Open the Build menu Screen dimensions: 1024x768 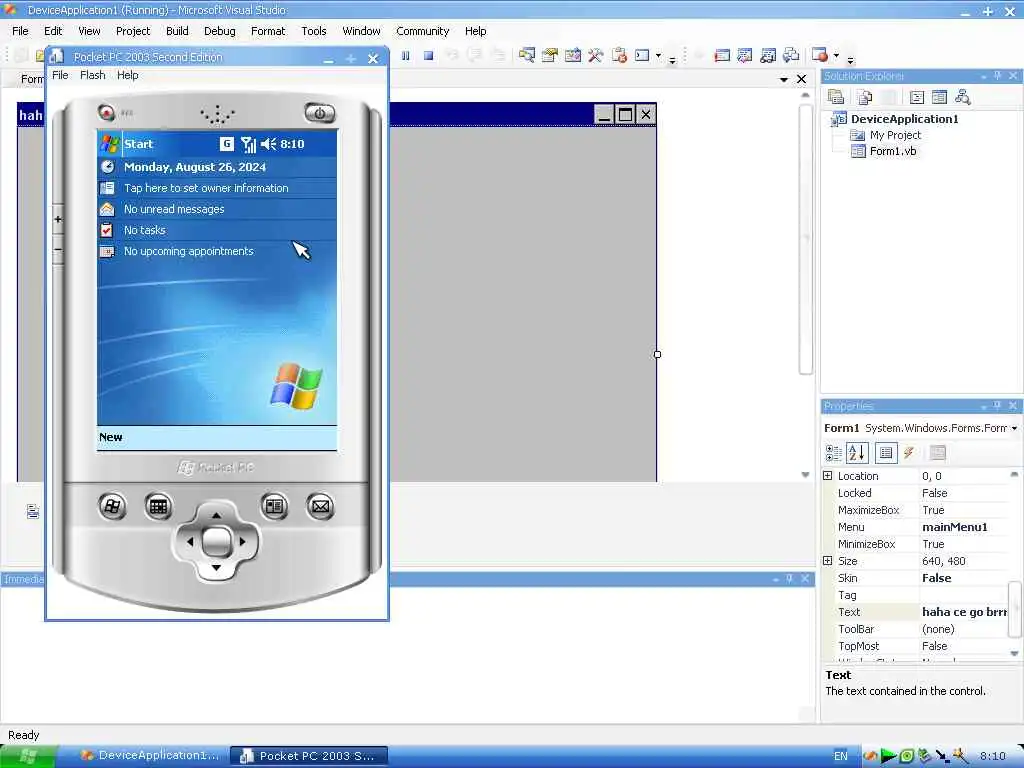[x=177, y=31]
